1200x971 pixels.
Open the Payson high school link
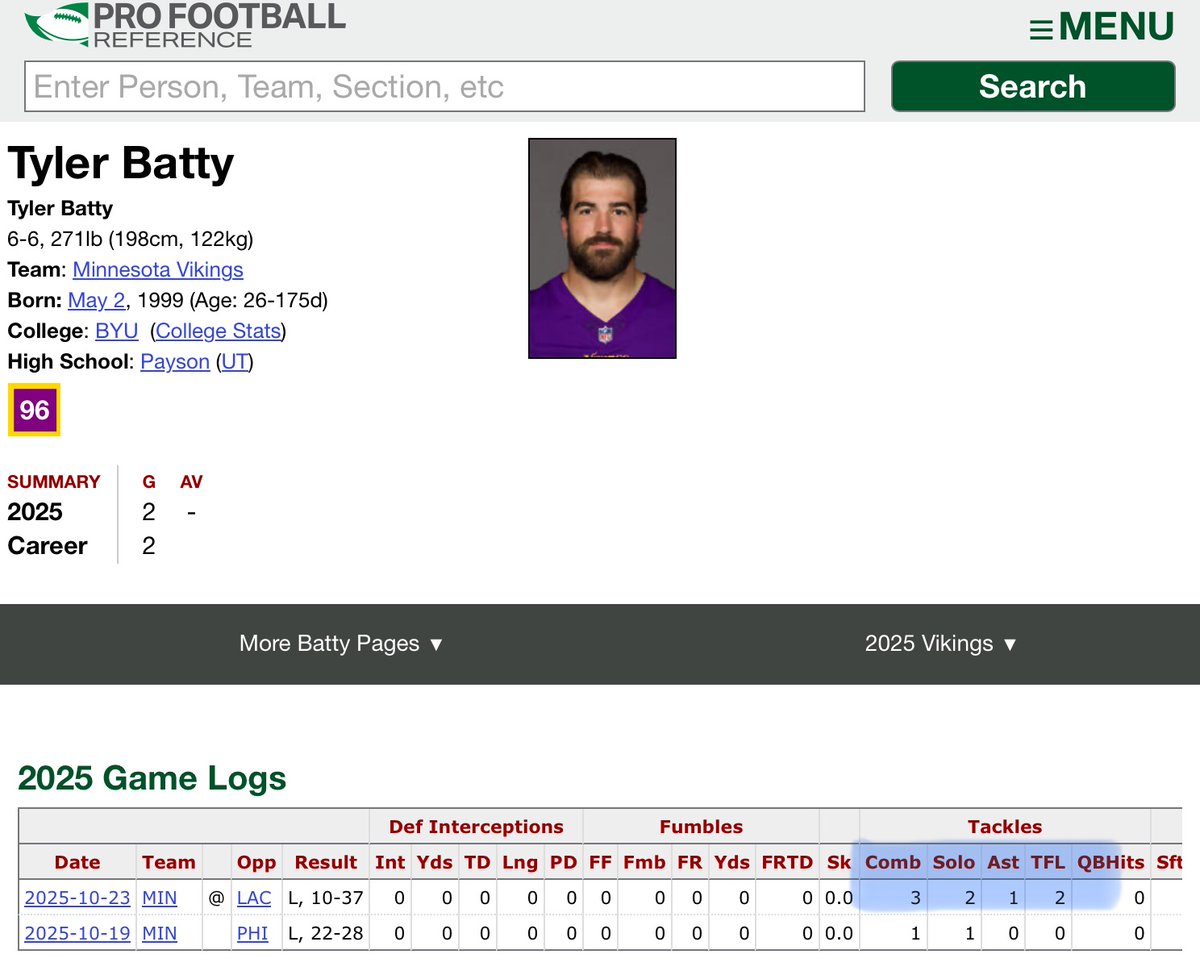click(x=175, y=361)
